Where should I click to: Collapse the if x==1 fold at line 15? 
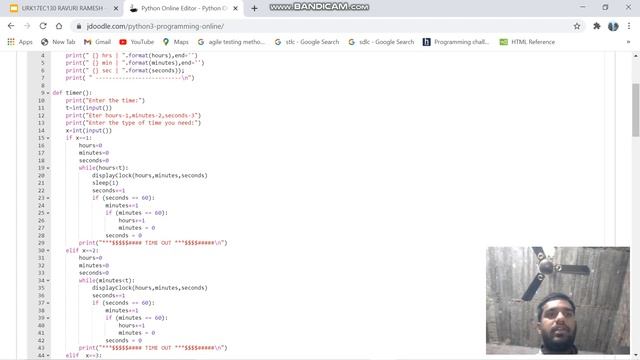(x=48, y=138)
